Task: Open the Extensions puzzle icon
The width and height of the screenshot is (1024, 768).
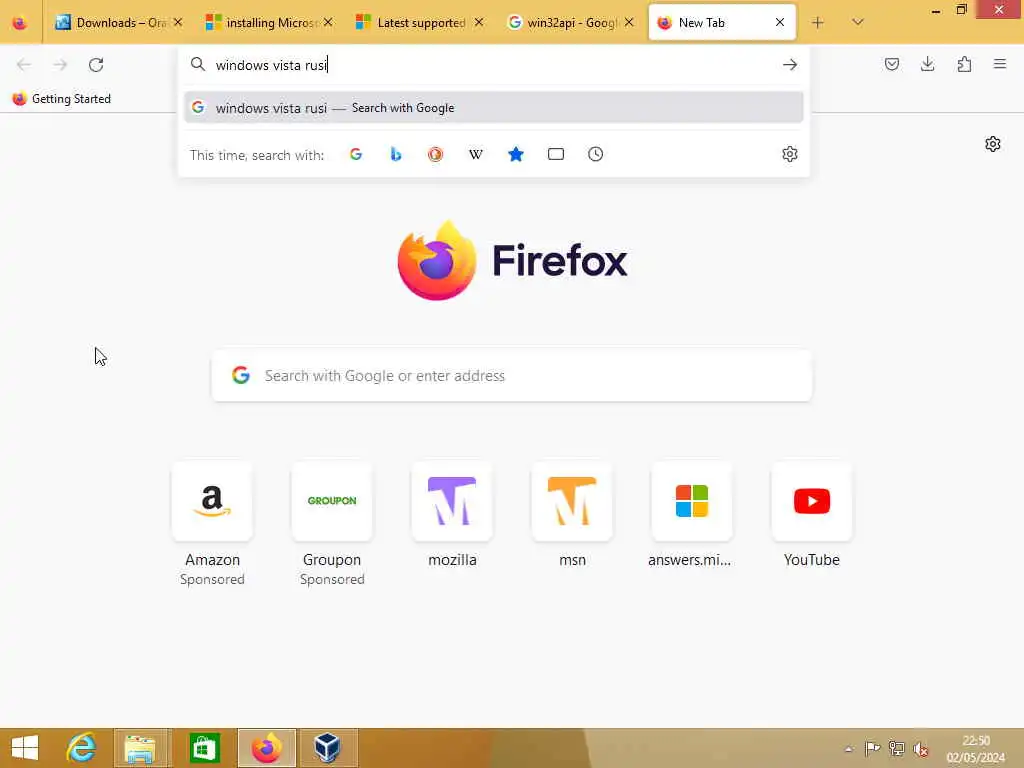Action: (x=964, y=64)
